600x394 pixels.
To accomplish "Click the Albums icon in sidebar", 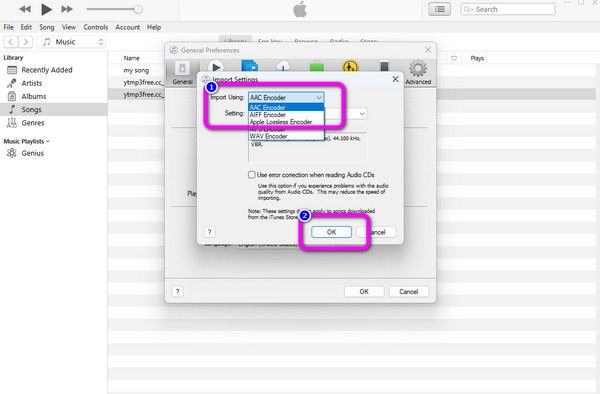I will tap(12, 96).
